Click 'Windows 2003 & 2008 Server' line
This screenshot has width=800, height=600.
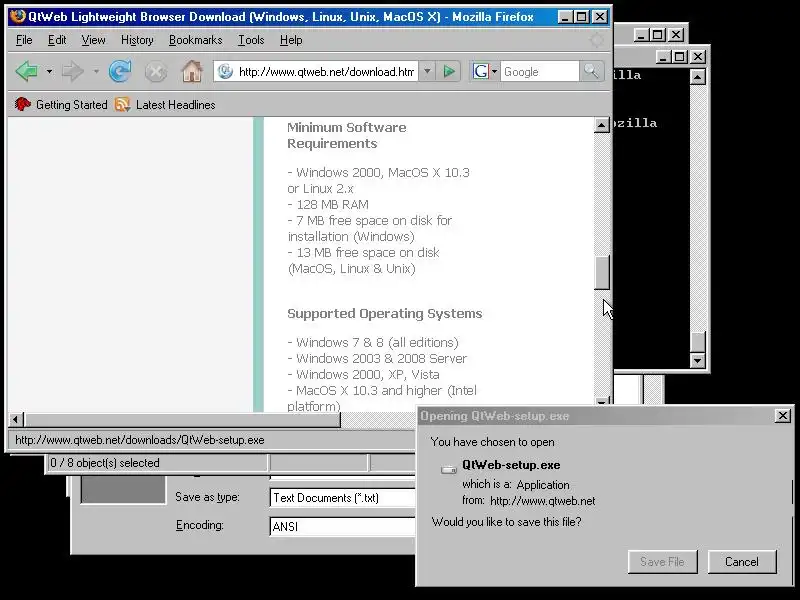click(377, 359)
